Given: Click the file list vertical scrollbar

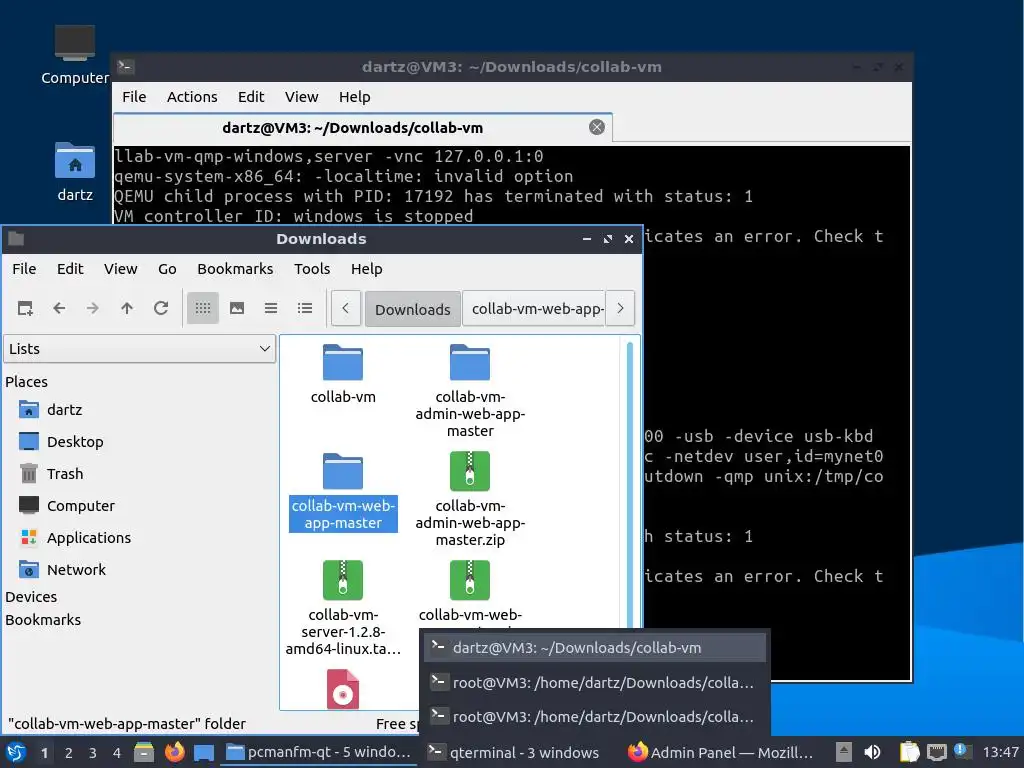Looking at the screenshot, I should [x=630, y=487].
